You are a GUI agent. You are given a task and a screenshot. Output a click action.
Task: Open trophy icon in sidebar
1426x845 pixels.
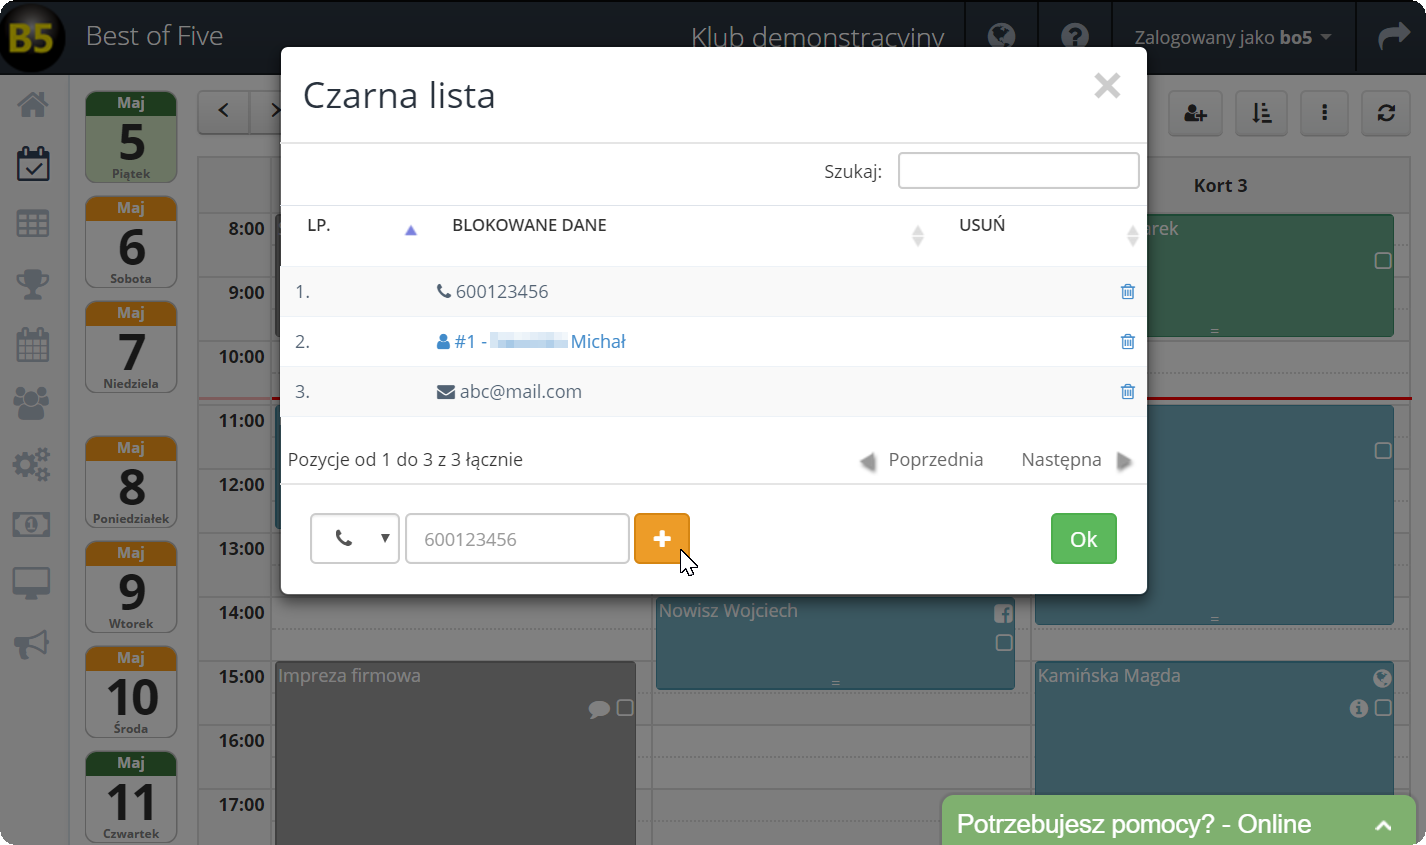click(32, 284)
